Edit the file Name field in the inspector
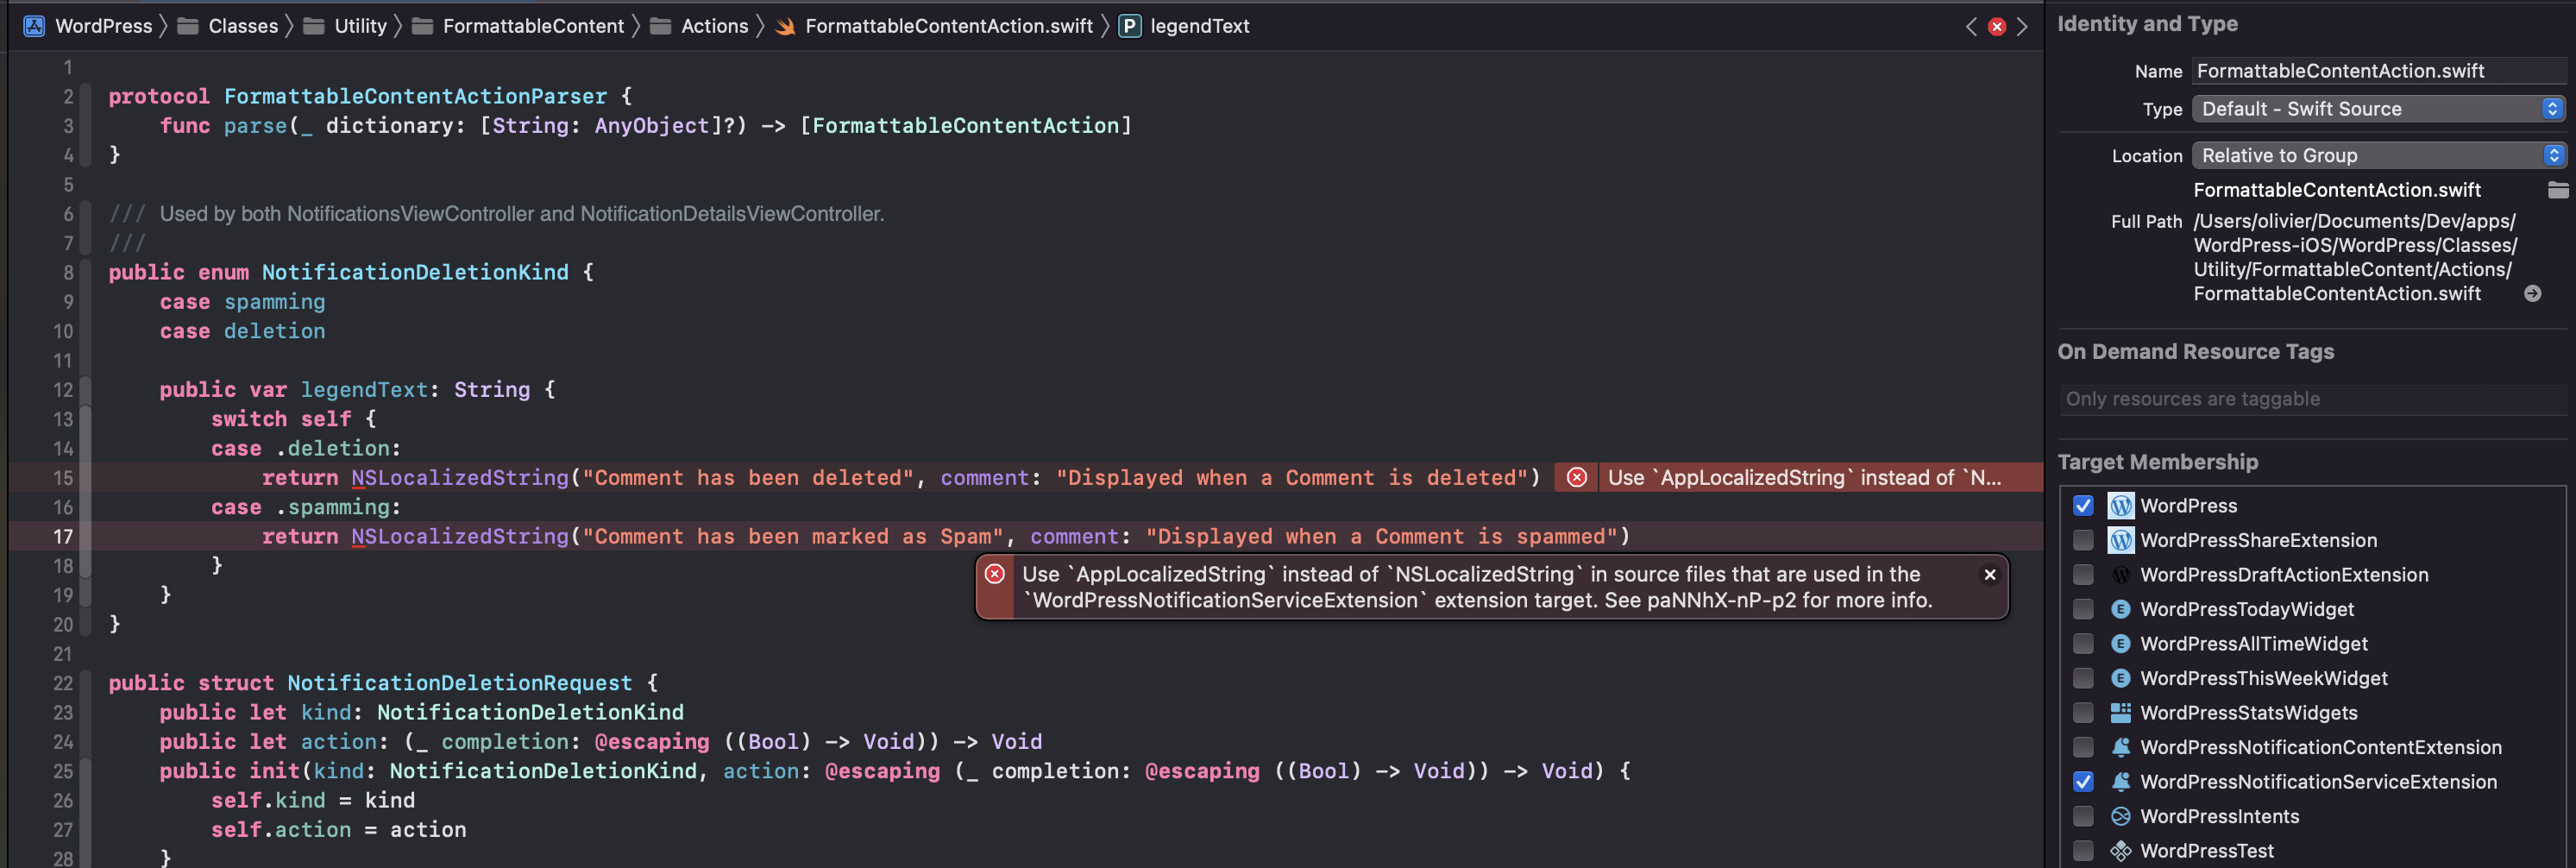Screen dimensions: 2576x868 (x=2378, y=71)
